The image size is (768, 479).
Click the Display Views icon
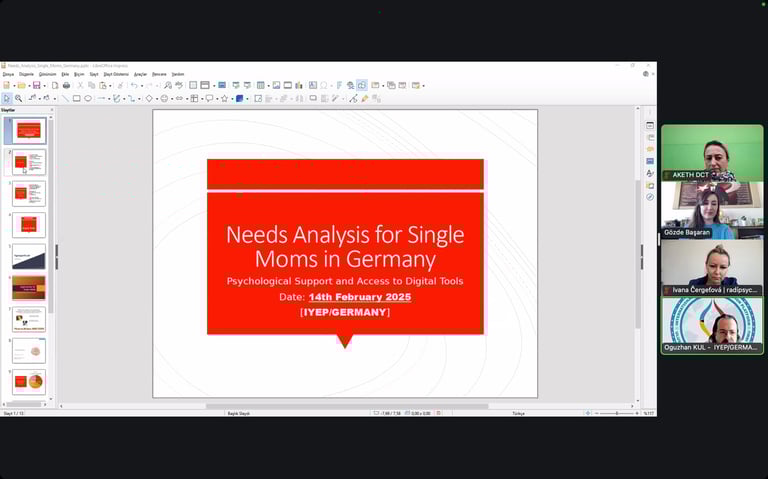coord(205,86)
